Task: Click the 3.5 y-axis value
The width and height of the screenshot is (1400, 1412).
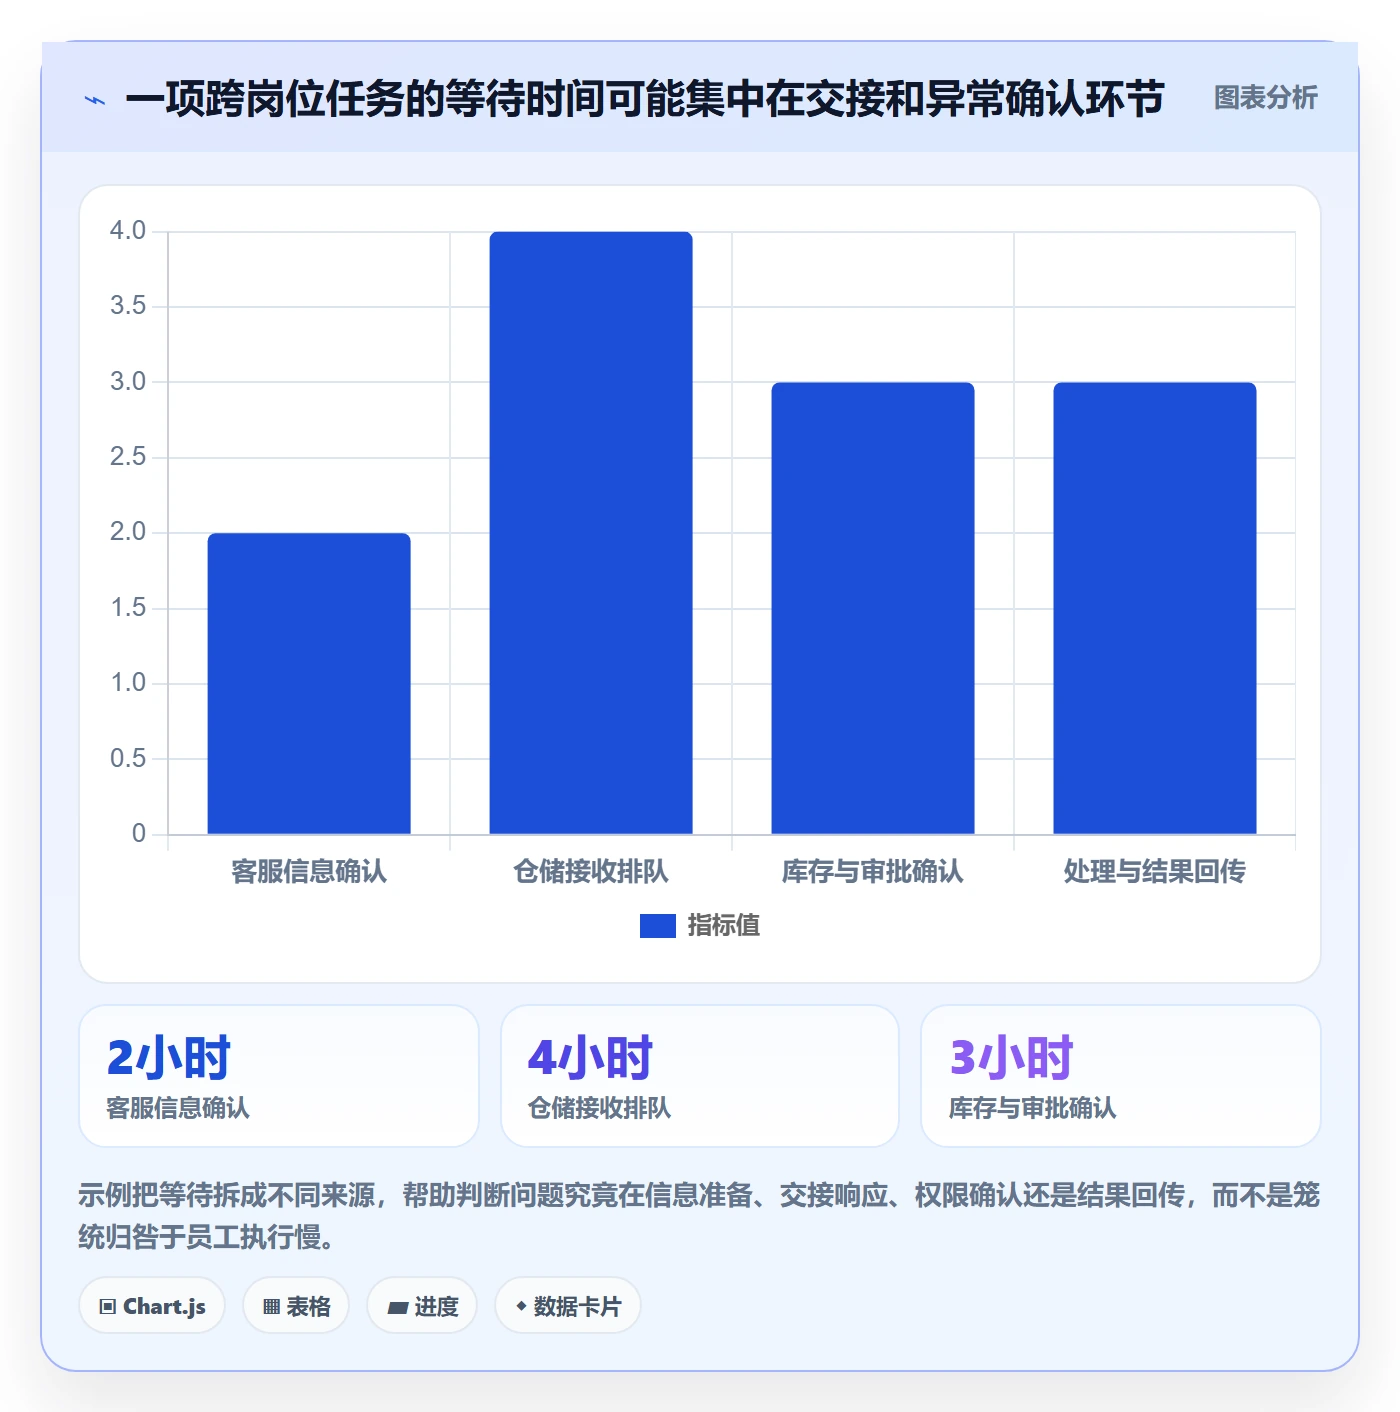Action: tap(128, 306)
